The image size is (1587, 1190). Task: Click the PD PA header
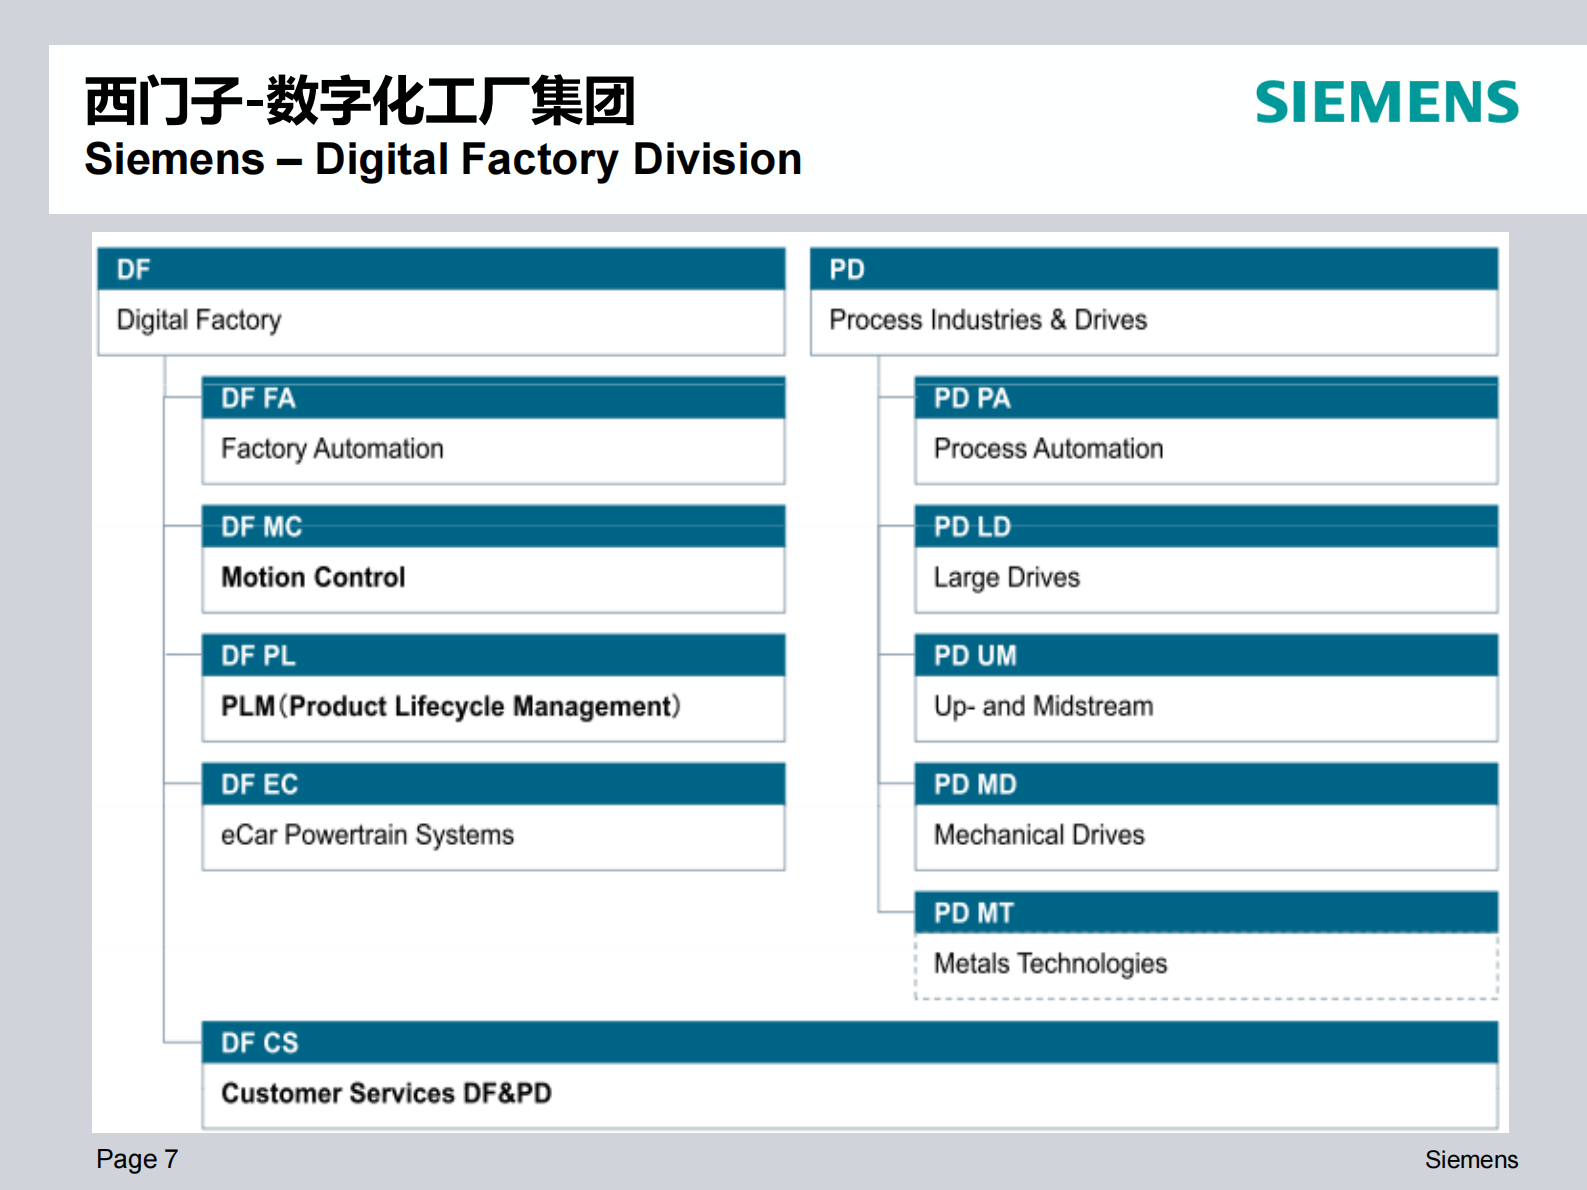tap(1206, 398)
